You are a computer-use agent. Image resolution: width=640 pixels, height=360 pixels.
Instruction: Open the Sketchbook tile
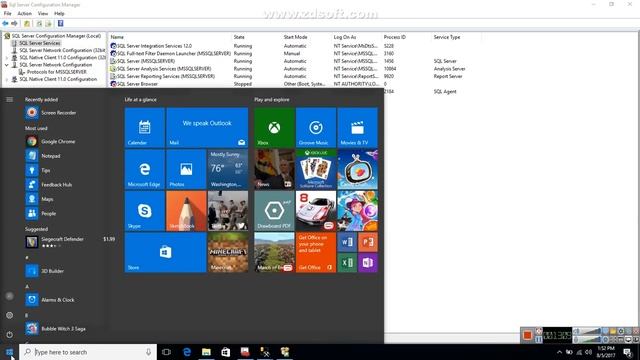[186, 211]
